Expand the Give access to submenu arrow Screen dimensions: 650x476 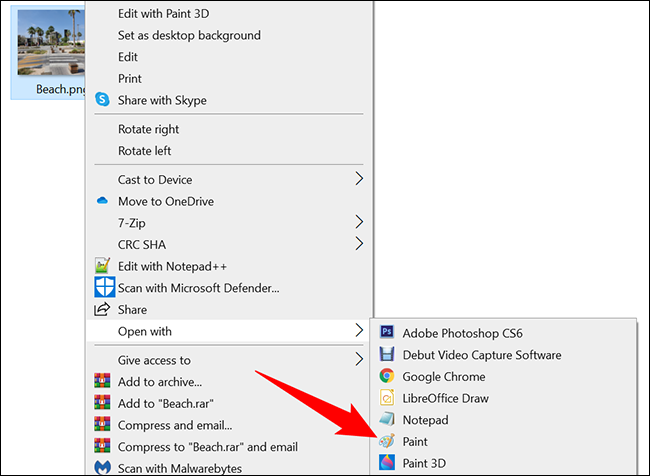pos(359,360)
